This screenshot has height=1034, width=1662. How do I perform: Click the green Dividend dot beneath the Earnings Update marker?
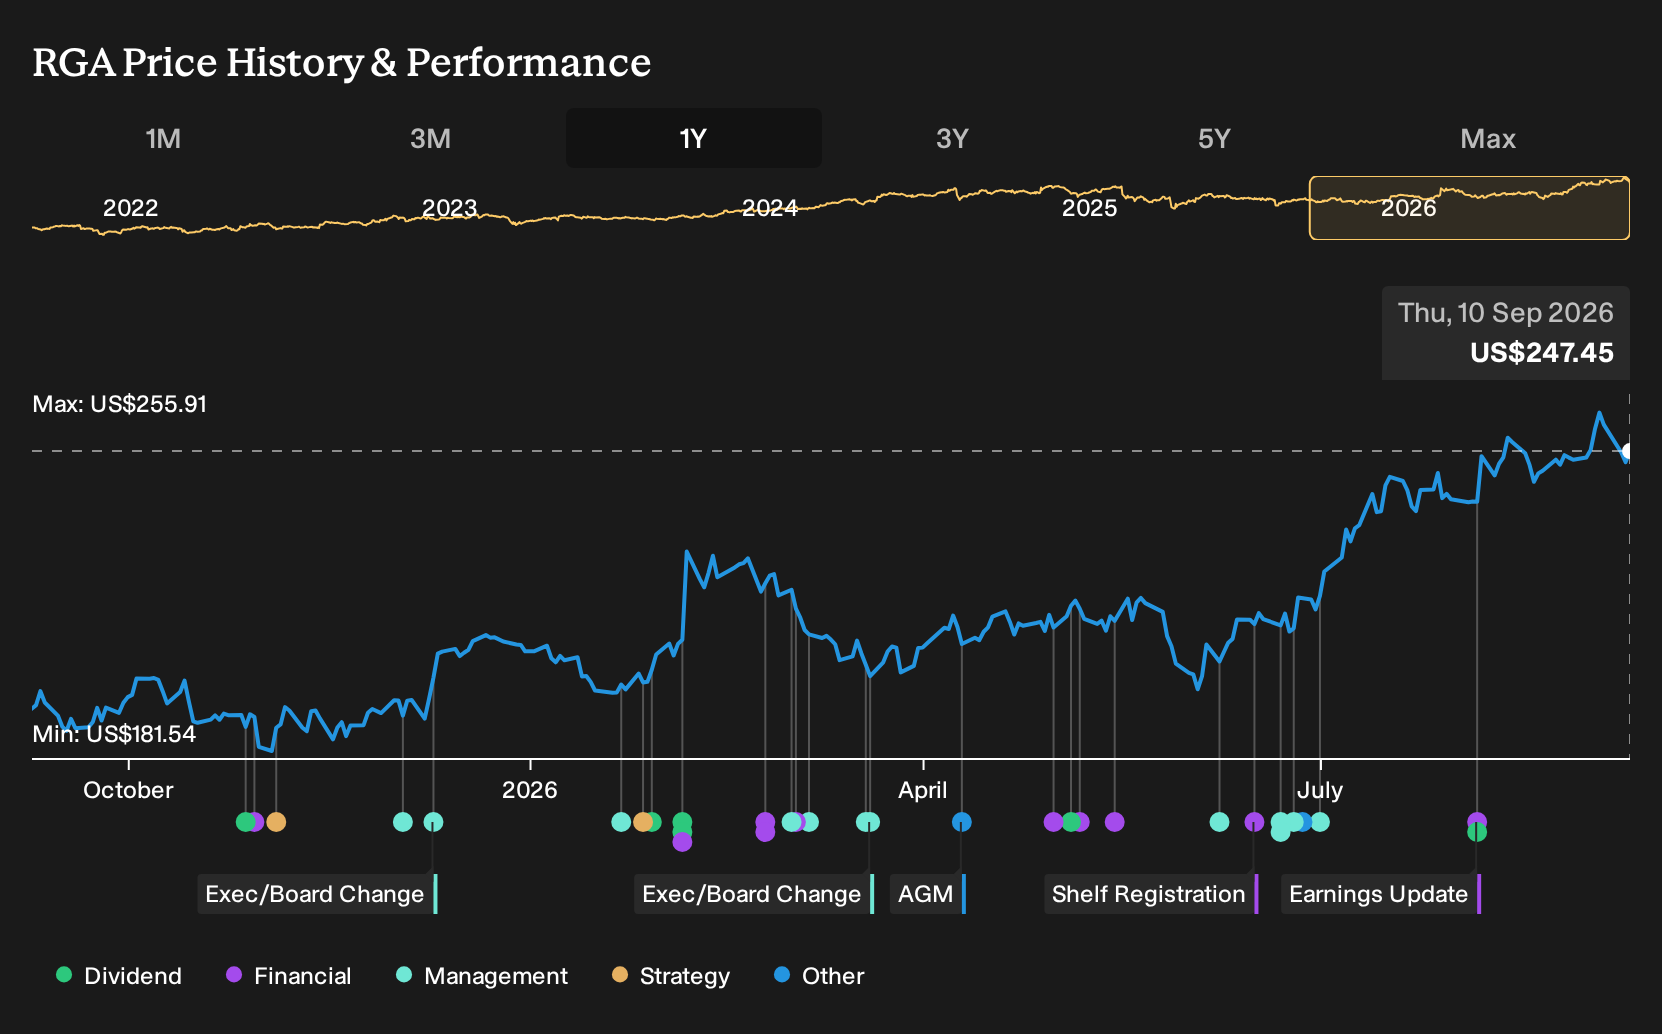click(x=1477, y=832)
